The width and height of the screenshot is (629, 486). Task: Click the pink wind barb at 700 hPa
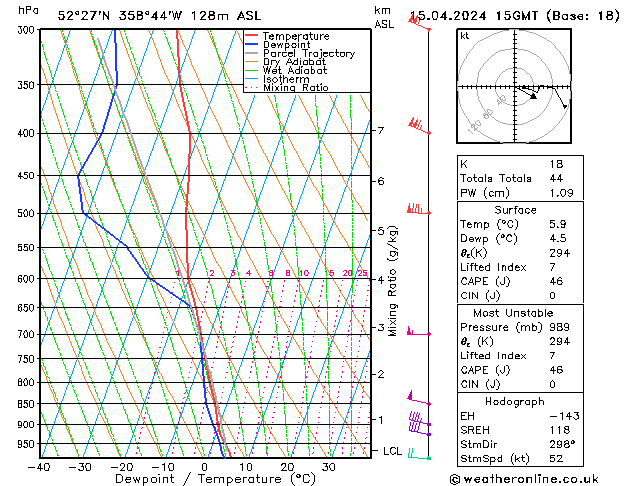(419, 331)
